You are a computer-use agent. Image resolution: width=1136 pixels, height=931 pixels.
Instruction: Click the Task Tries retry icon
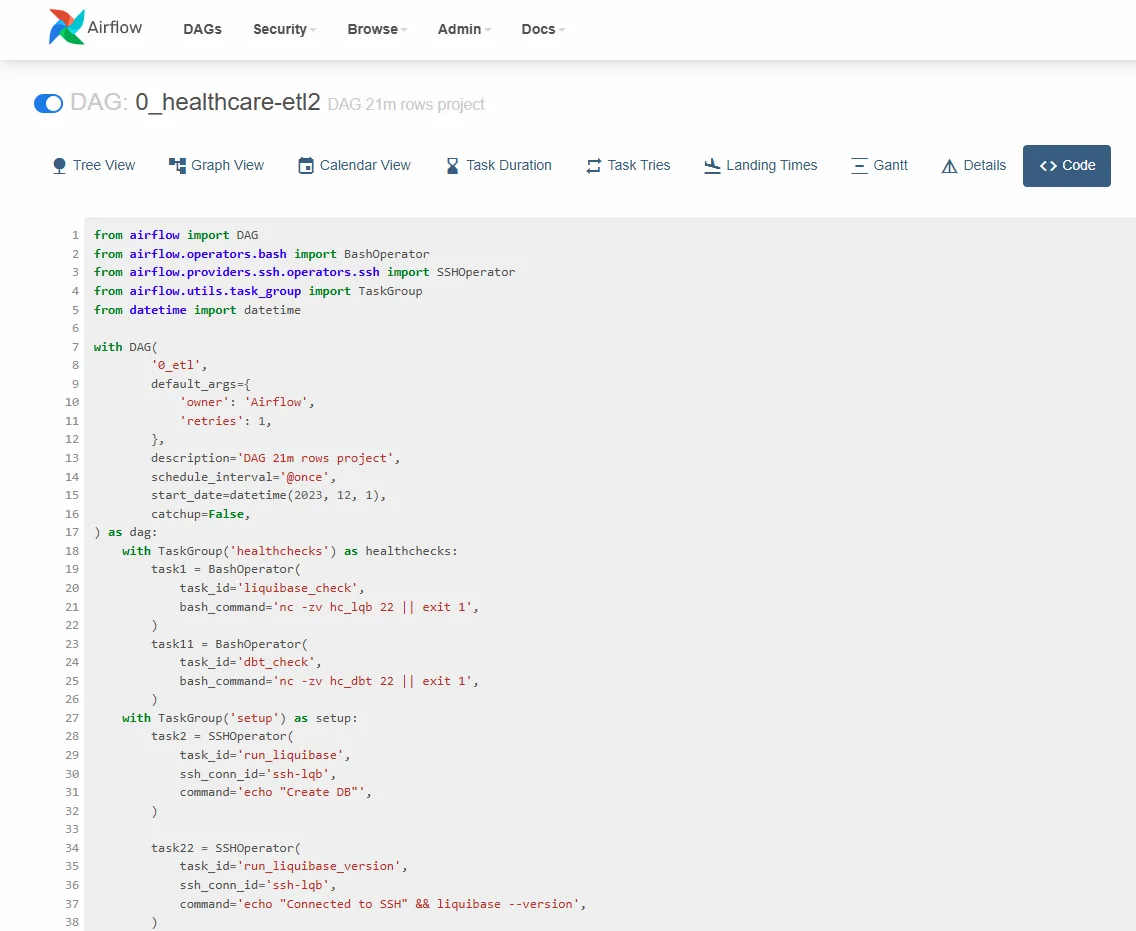(x=593, y=166)
